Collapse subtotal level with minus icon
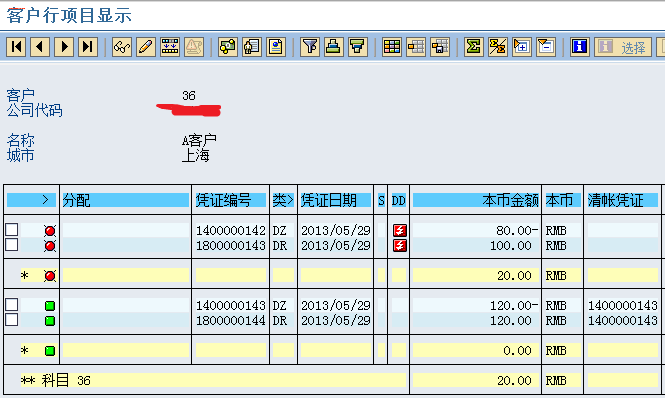The width and height of the screenshot is (665, 398). [x=546, y=47]
